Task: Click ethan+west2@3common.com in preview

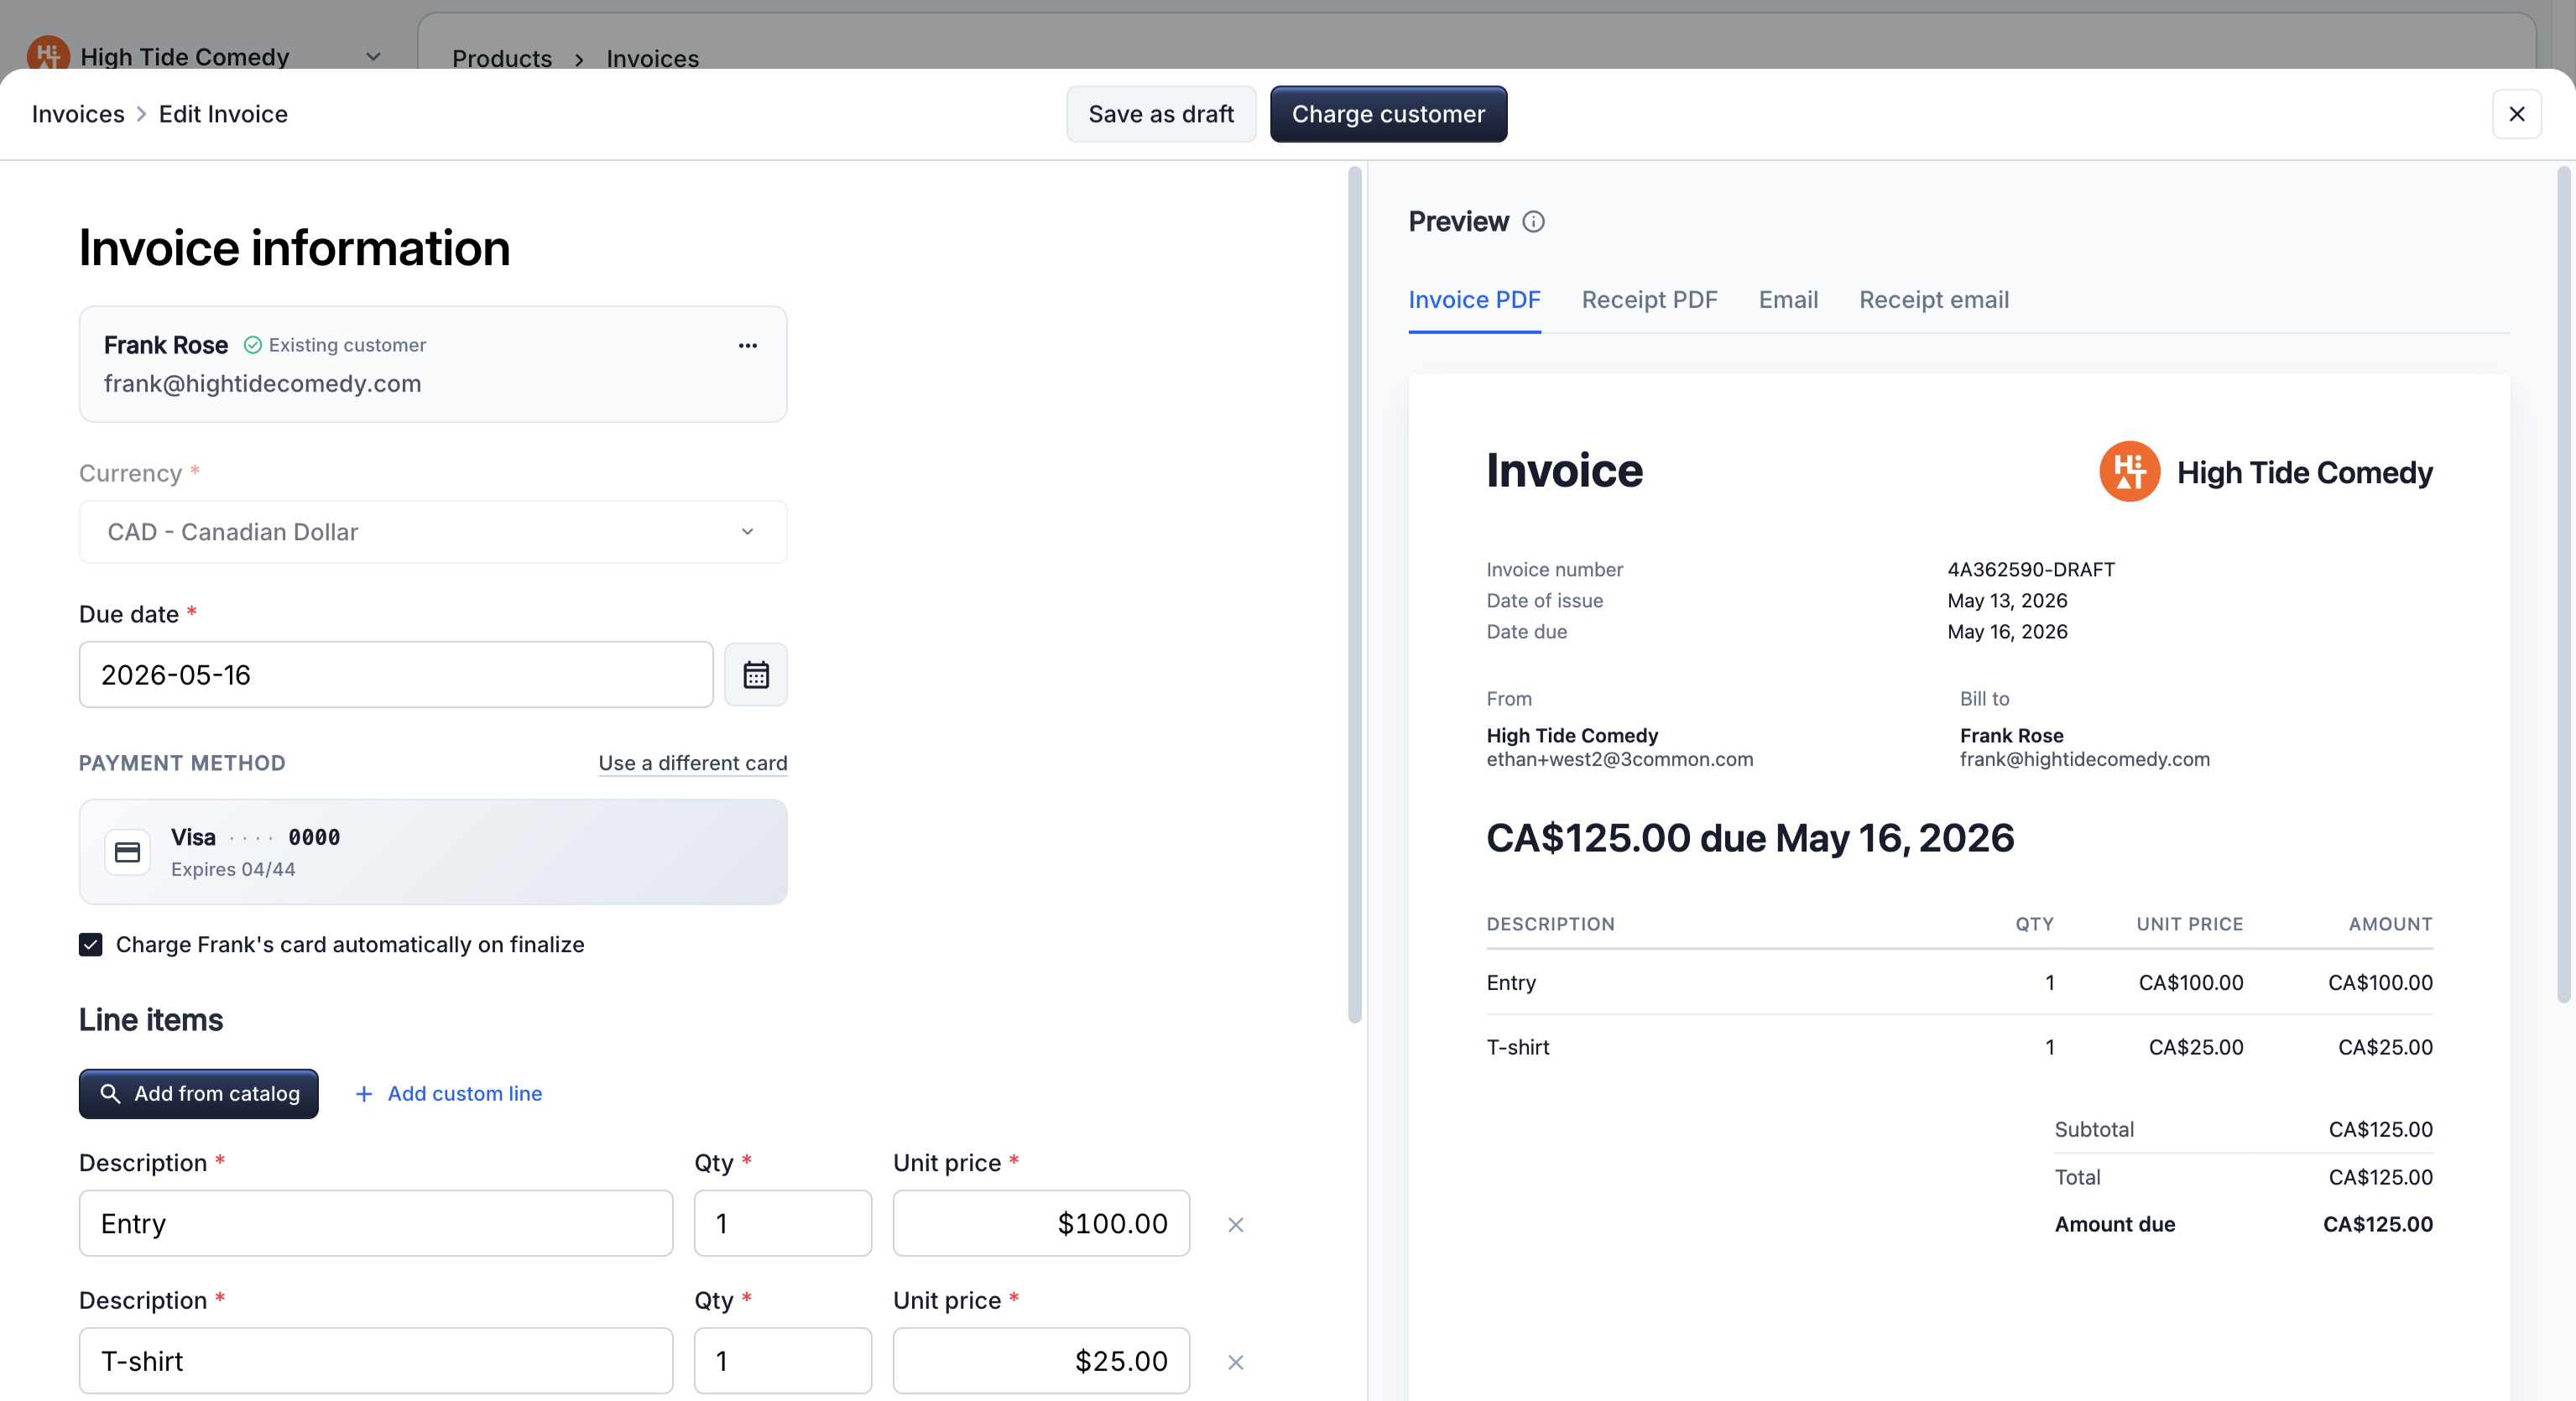Action: [1619, 759]
